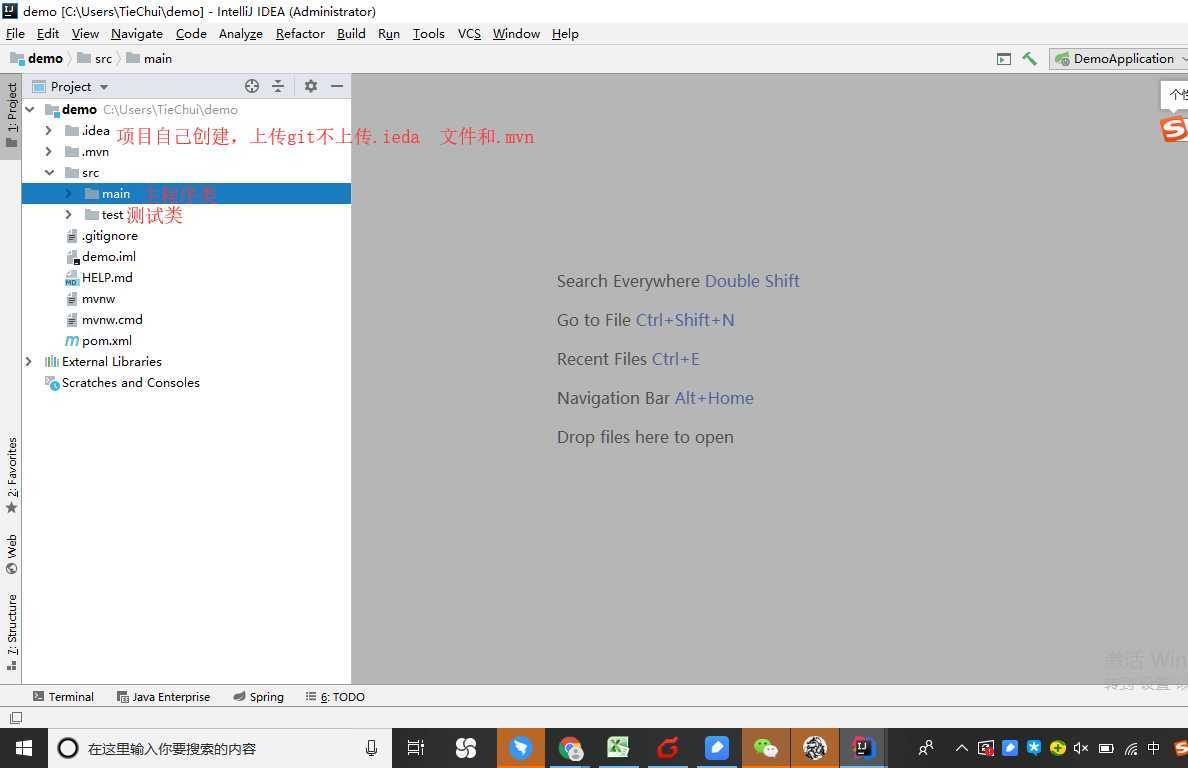The width and height of the screenshot is (1188, 768).
Task: Open the Help menu
Action: [565, 33]
